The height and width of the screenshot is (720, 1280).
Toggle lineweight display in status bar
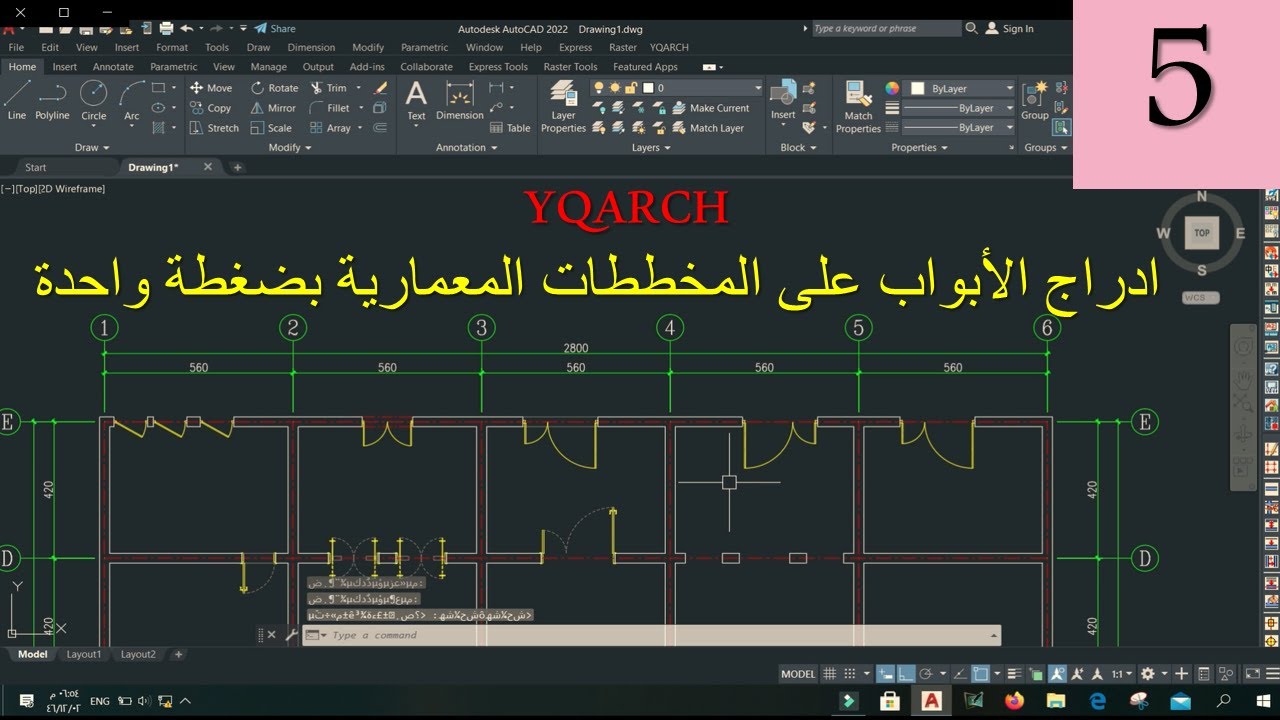(x=1014, y=674)
